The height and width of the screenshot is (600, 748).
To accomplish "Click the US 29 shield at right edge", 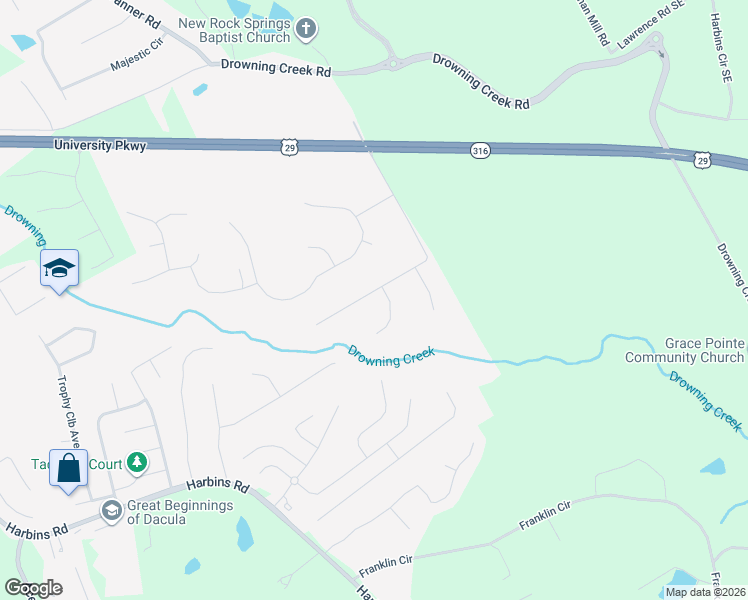I will coord(703,161).
